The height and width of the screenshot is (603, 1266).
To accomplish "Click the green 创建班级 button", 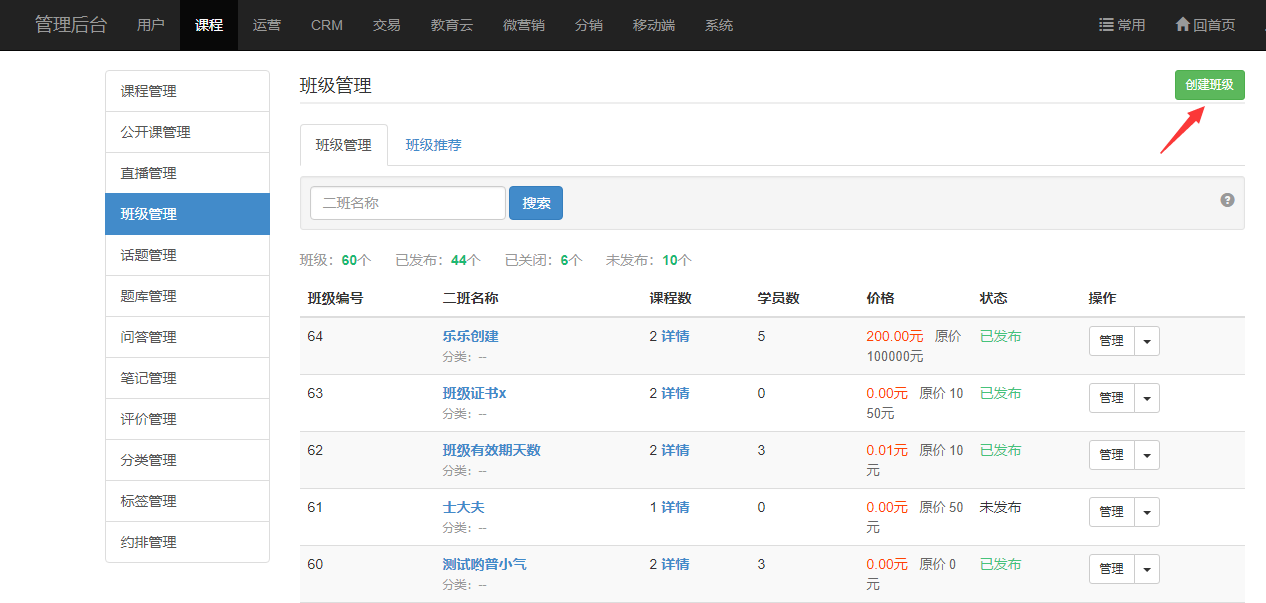I will [1209, 85].
